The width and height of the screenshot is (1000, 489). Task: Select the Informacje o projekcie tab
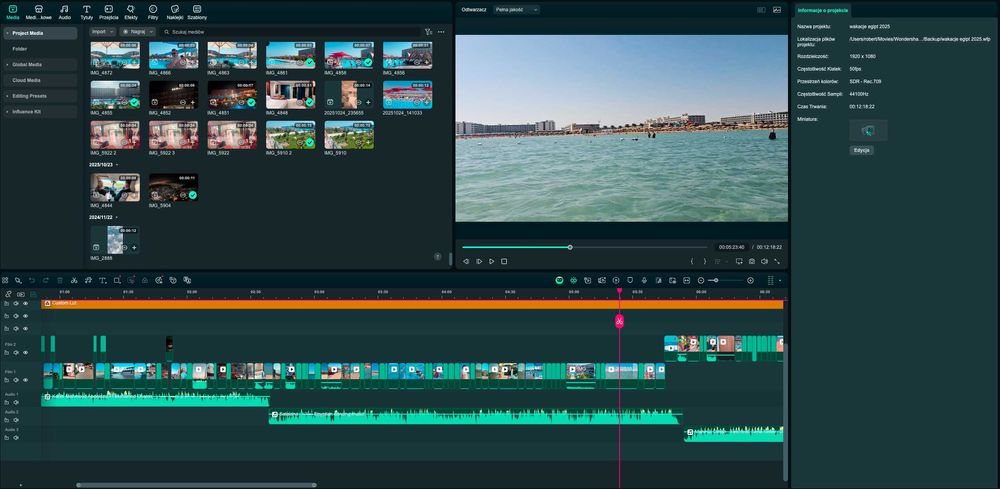pyautogui.click(x=823, y=10)
